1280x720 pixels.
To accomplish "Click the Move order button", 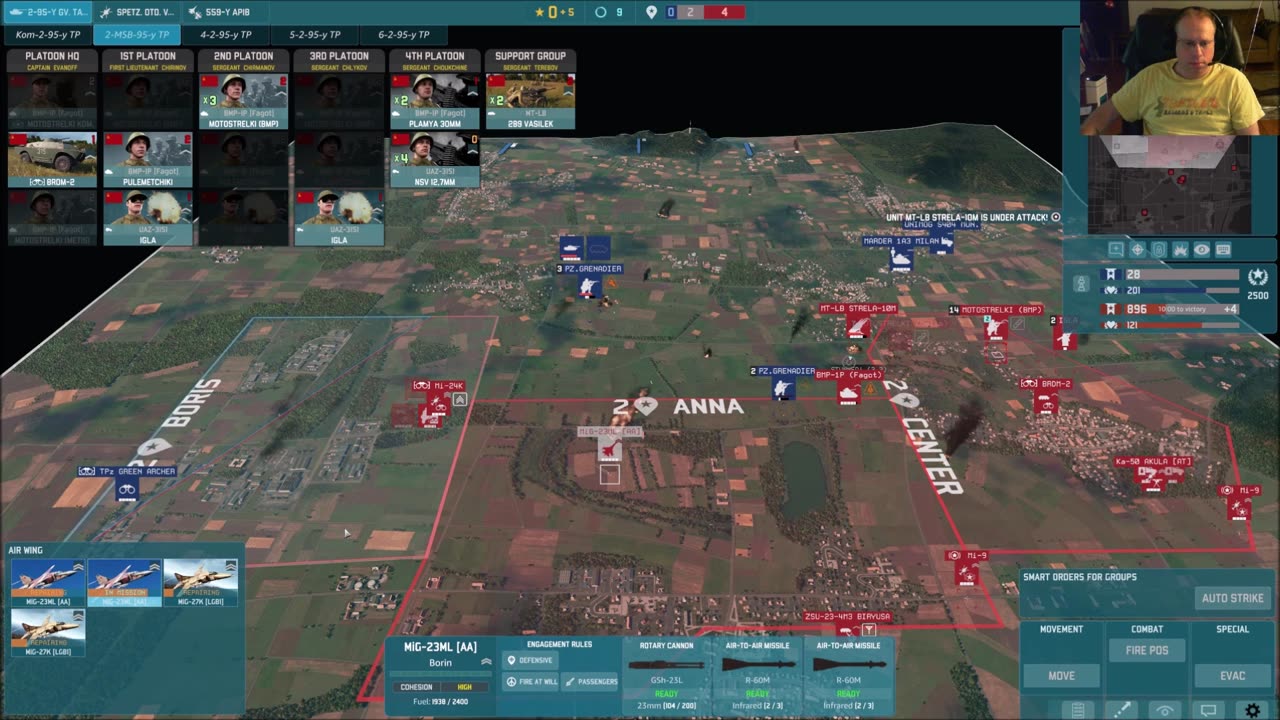I will click(1061, 676).
